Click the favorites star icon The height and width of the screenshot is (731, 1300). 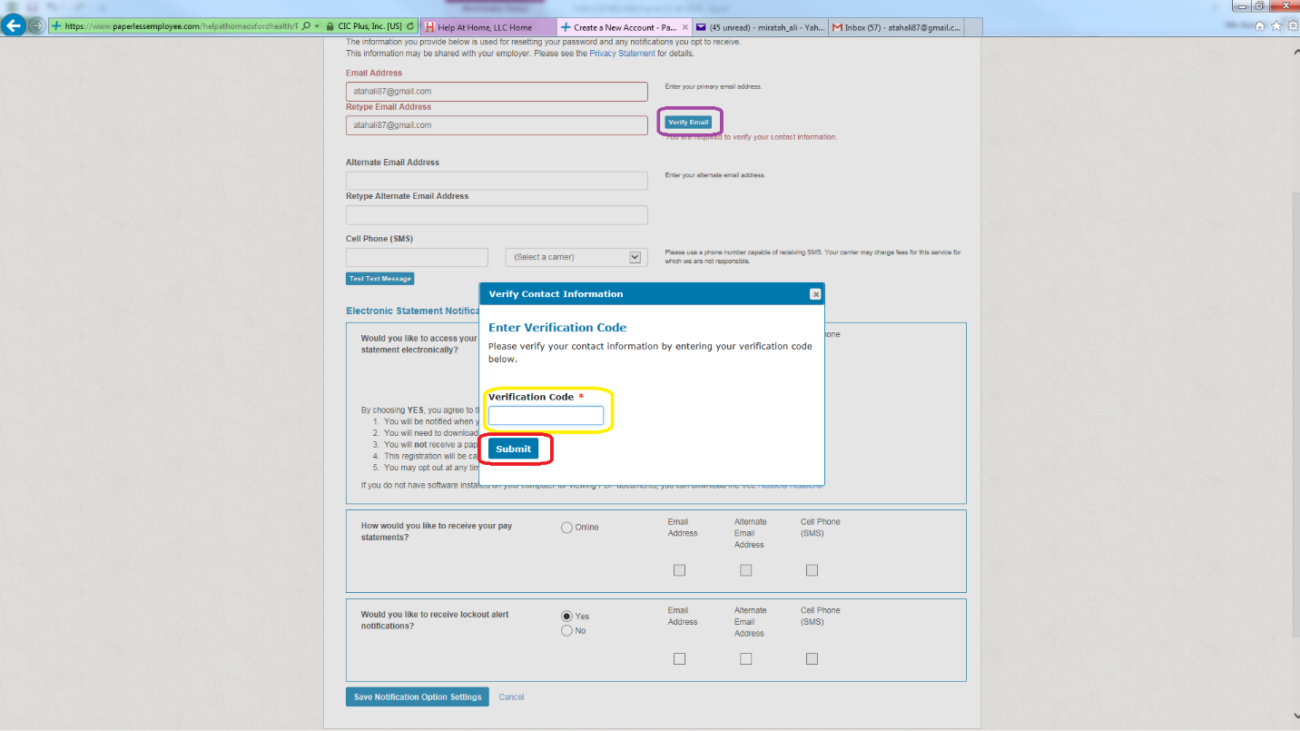[1276, 26]
